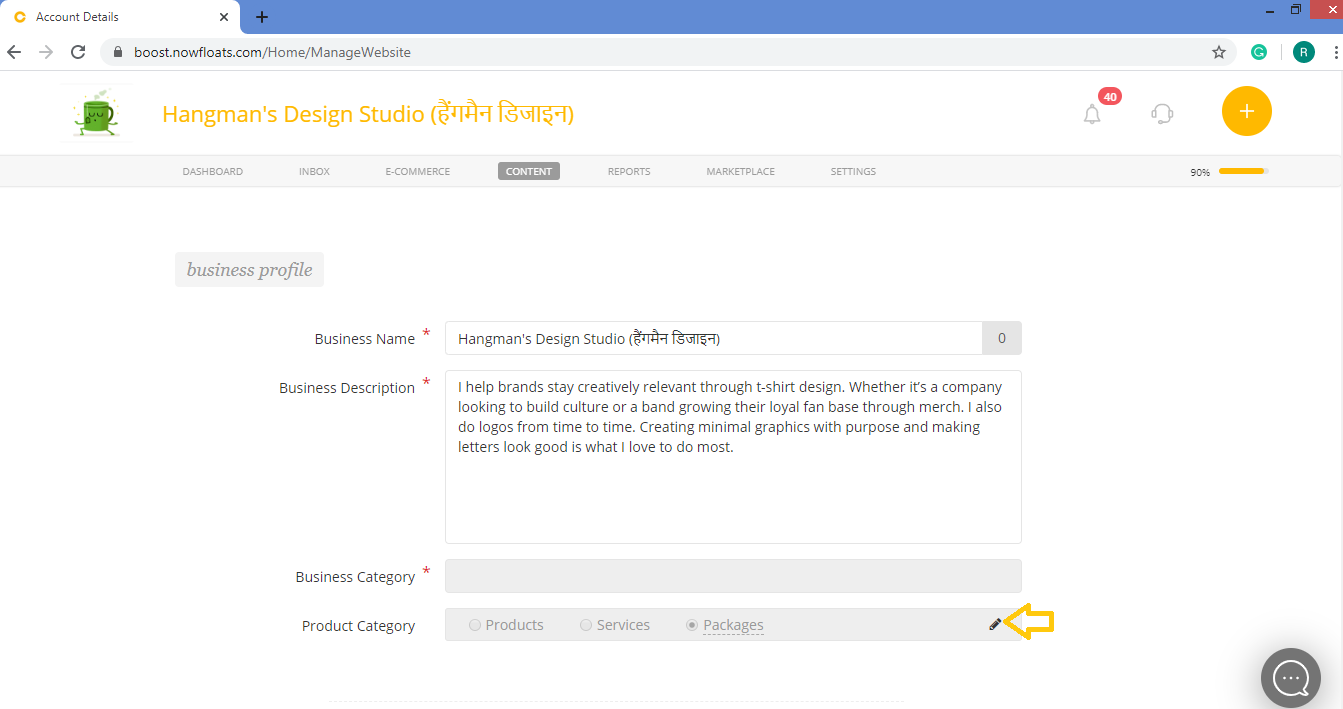Select the Products radio button
The height and width of the screenshot is (709, 1343).
475,625
